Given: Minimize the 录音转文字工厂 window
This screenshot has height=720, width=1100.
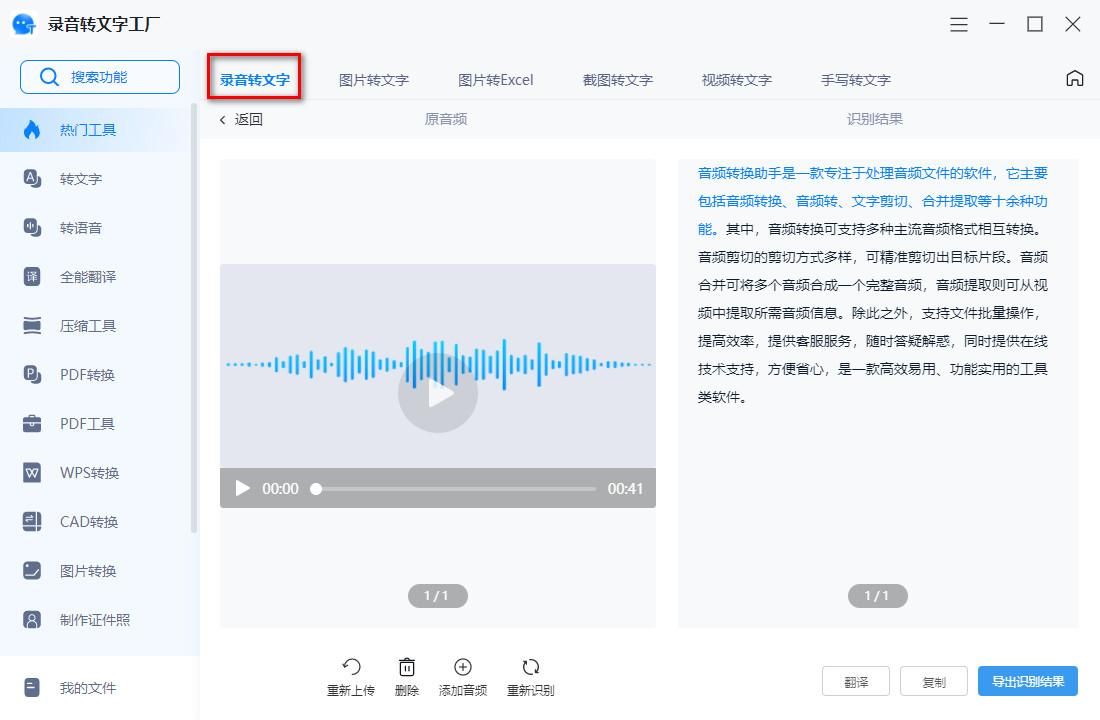Looking at the screenshot, I should 997,25.
